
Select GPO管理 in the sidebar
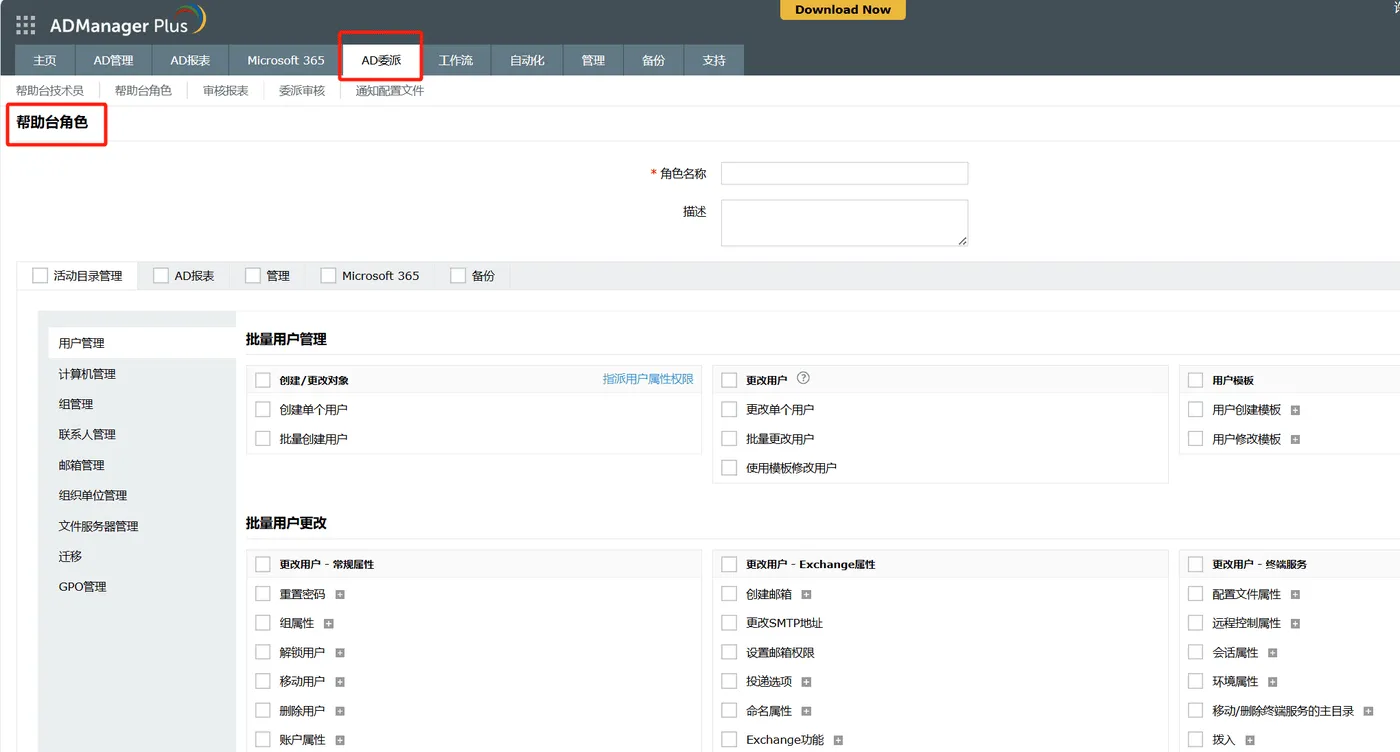pos(82,587)
